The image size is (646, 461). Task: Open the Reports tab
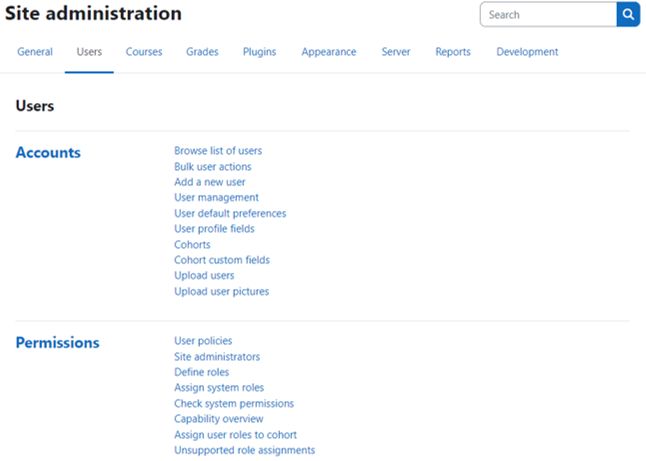click(x=453, y=52)
